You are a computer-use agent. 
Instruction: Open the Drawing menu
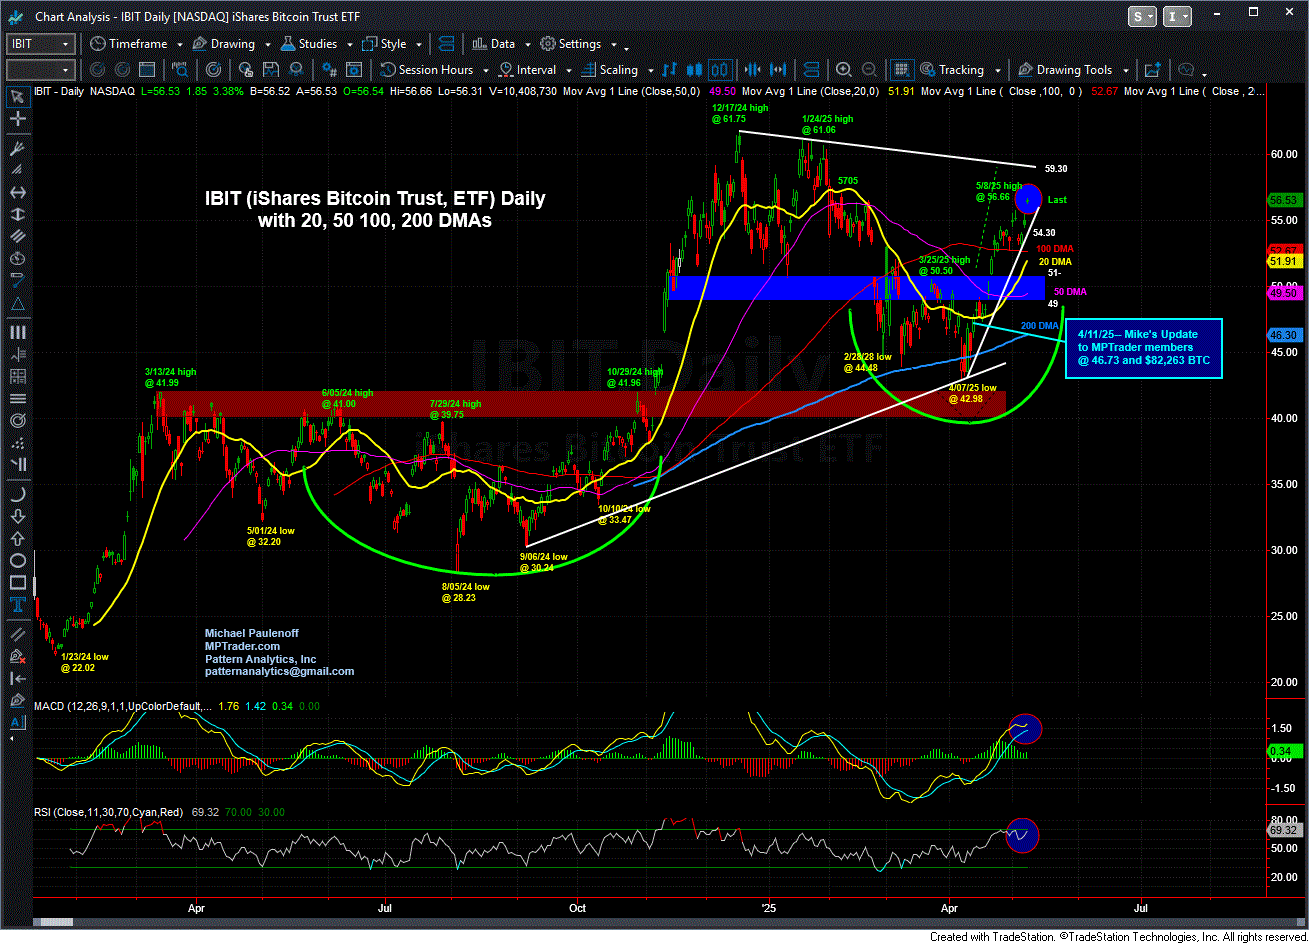(x=231, y=44)
